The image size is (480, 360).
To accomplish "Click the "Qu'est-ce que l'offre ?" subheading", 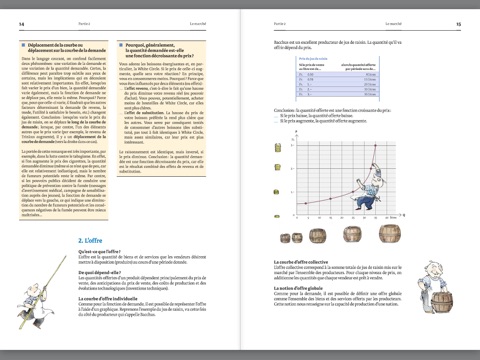I will pyautogui.click(x=99, y=252).
